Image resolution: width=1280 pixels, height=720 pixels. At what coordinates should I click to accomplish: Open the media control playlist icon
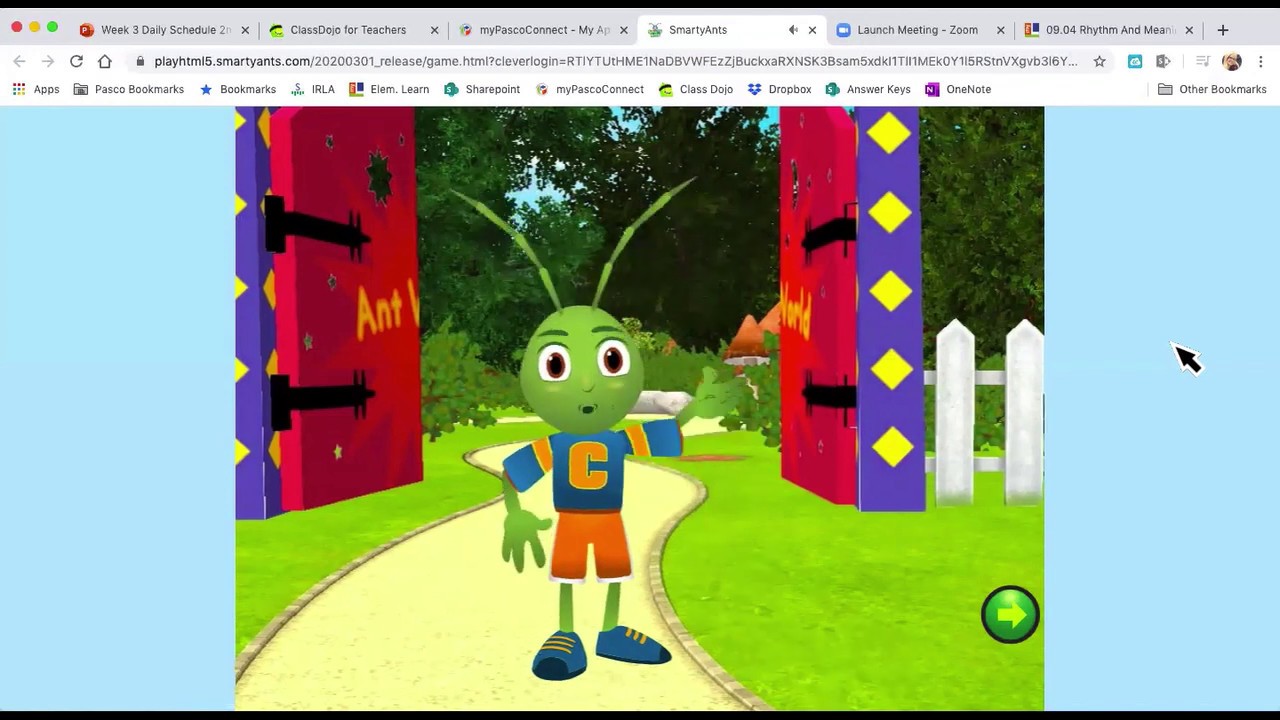click(1203, 61)
